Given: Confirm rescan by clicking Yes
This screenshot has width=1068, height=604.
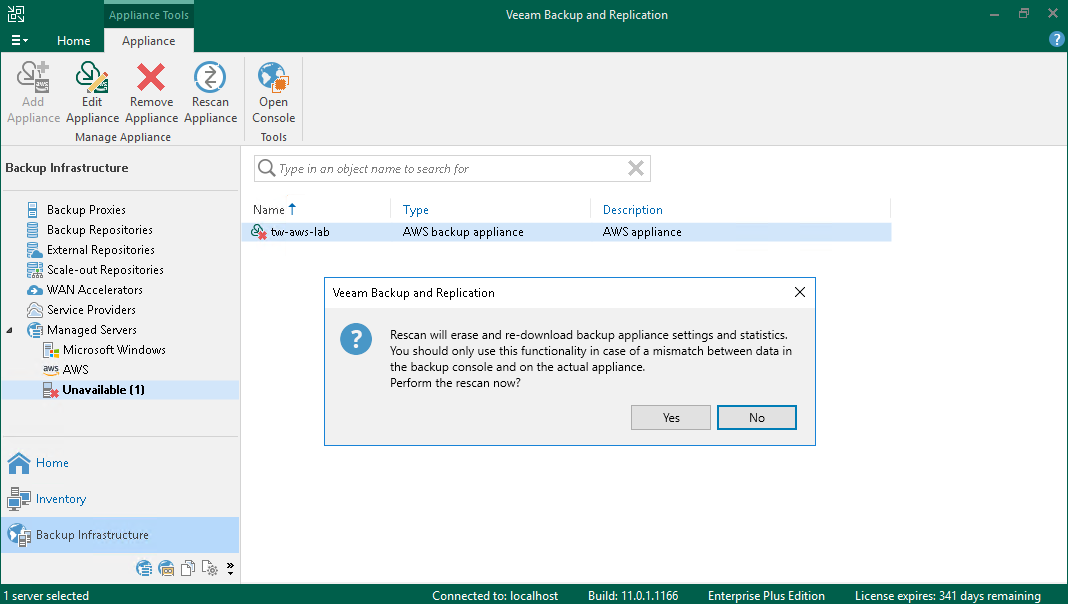Looking at the screenshot, I should coord(671,418).
